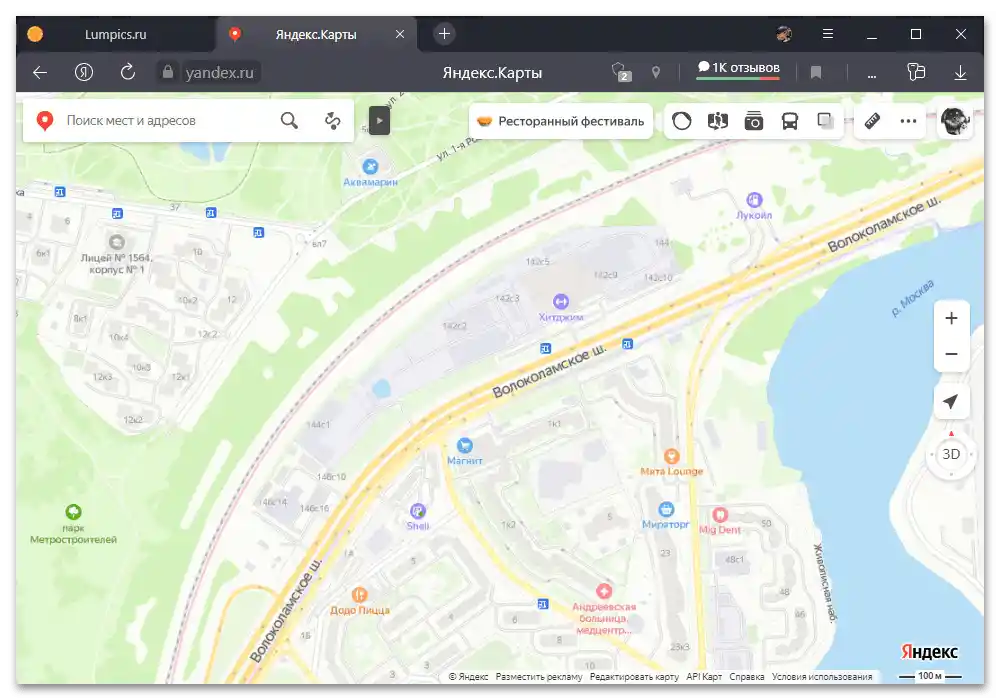Reload the page

pos(128,72)
